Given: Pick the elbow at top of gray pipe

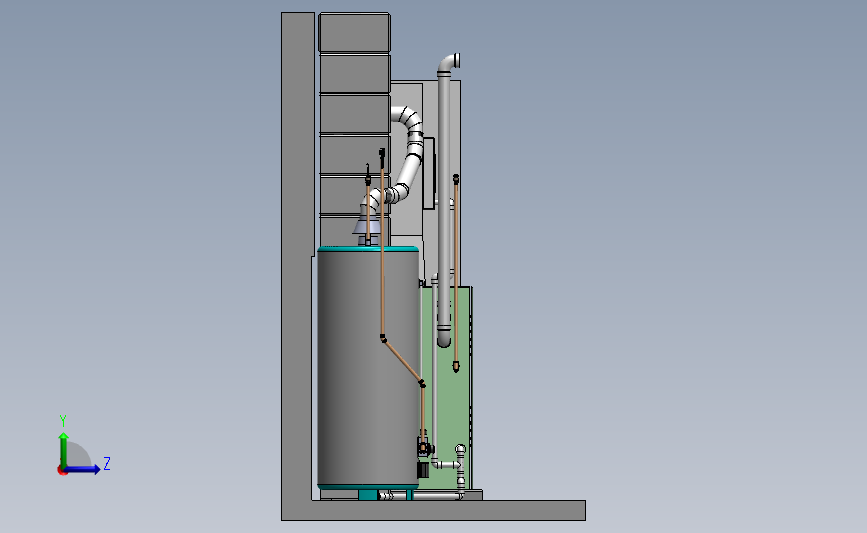Looking at the screenshot, I should tap(449, 62).
